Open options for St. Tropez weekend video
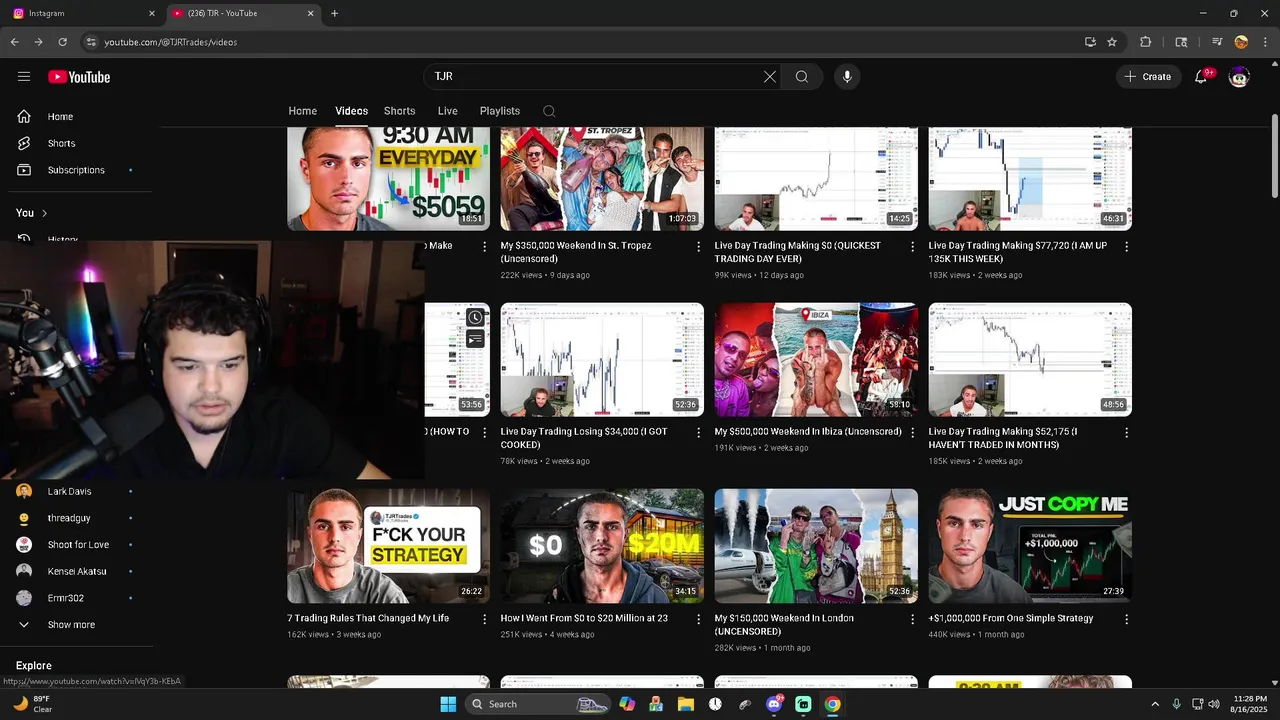The width and height of the screenshot is (1280, 720). point(698,246)
